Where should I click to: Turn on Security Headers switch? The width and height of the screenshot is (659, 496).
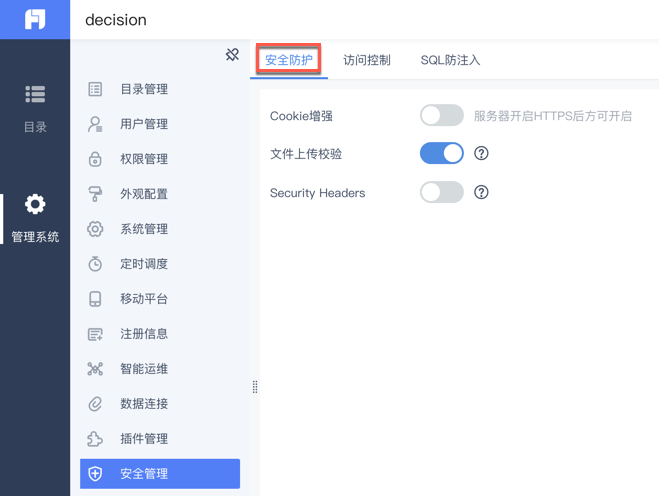[x=441, y=192]
